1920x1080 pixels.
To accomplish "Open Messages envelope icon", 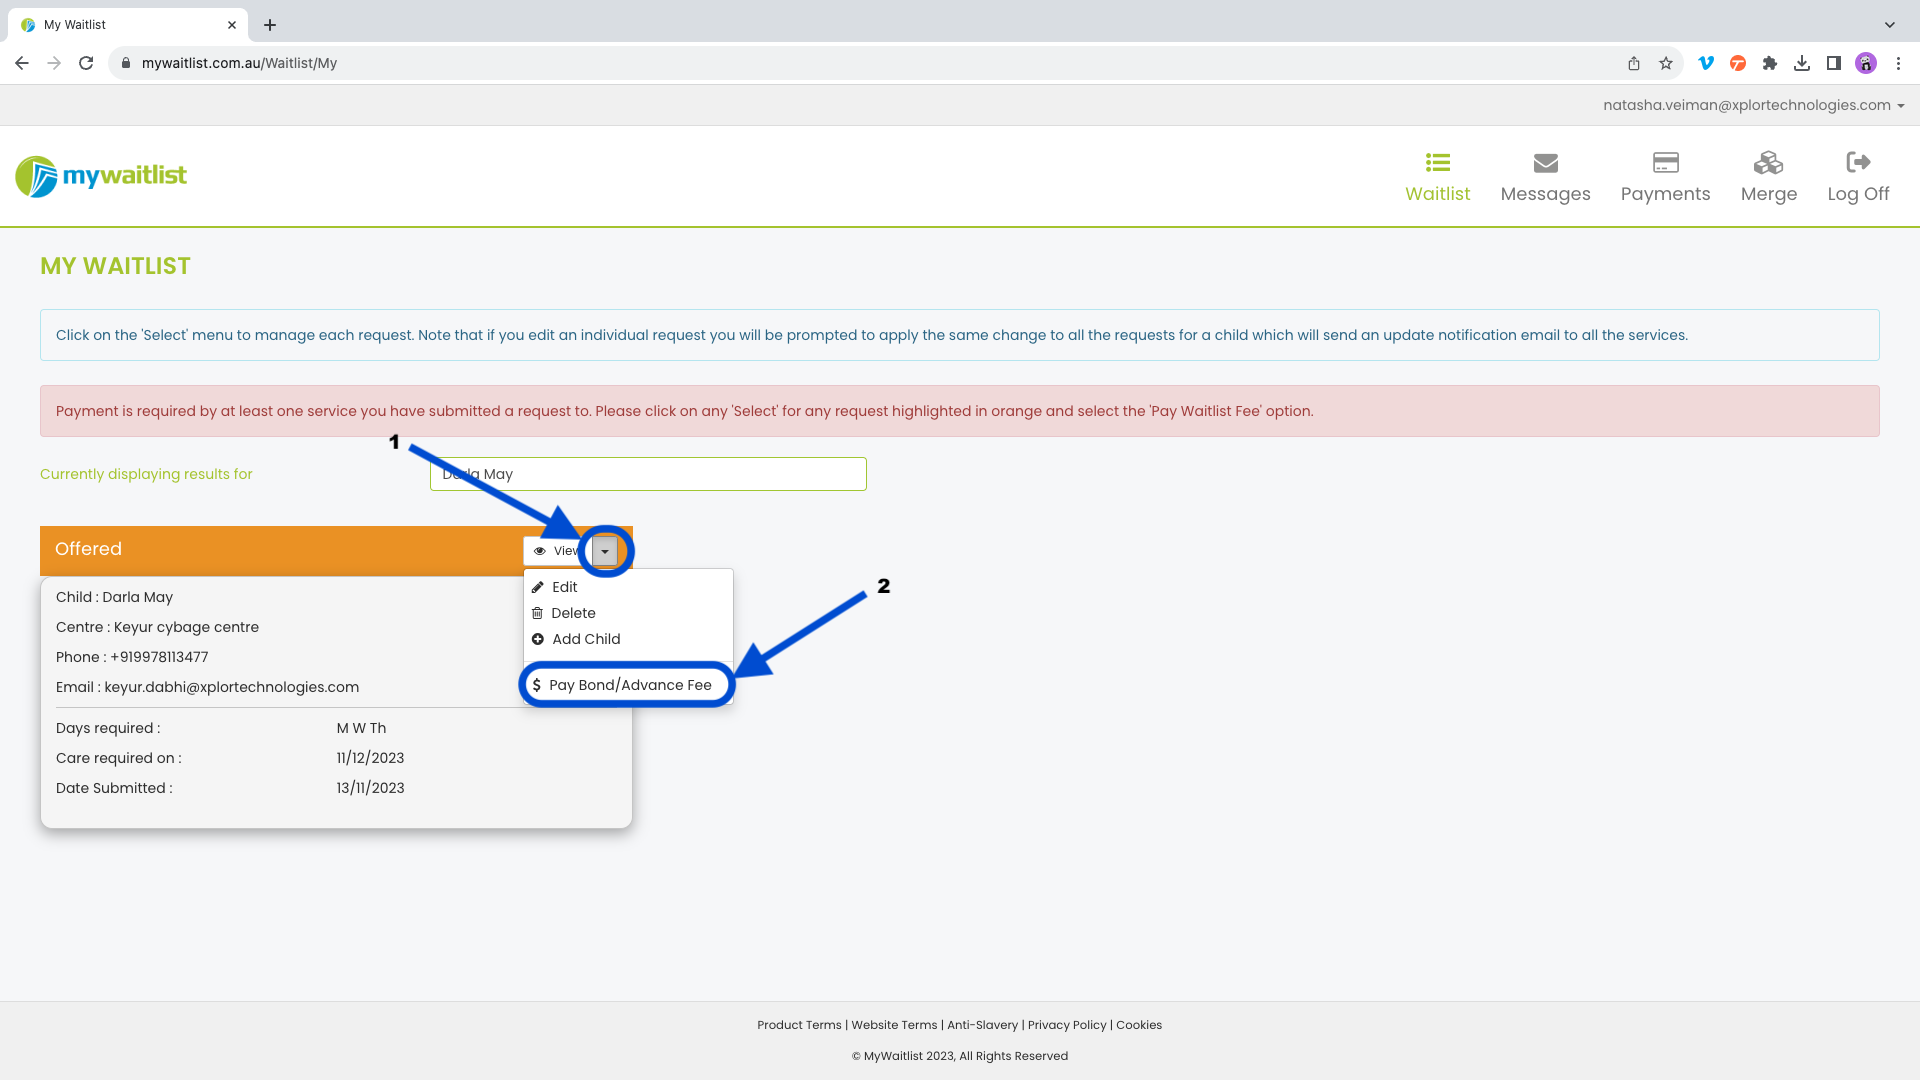I will click(x=1545, y=163).
